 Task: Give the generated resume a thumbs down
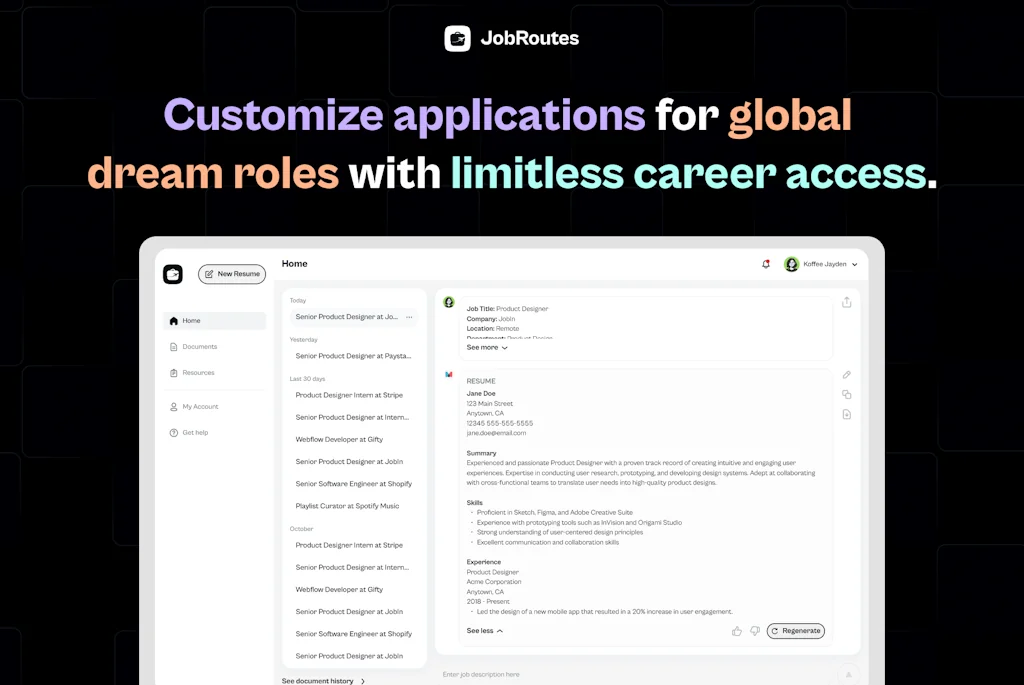(755, 631)
